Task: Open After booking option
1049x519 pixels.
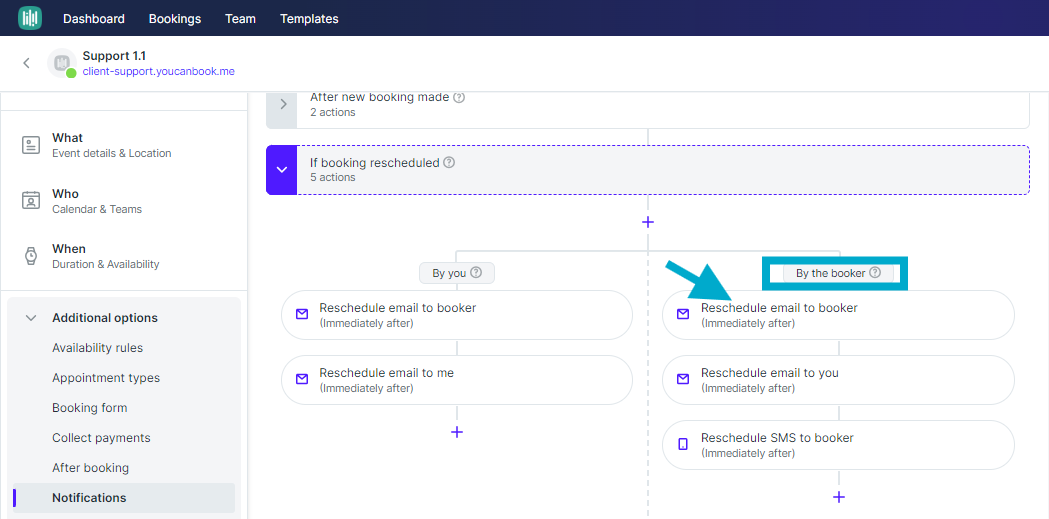Action: 90,468
